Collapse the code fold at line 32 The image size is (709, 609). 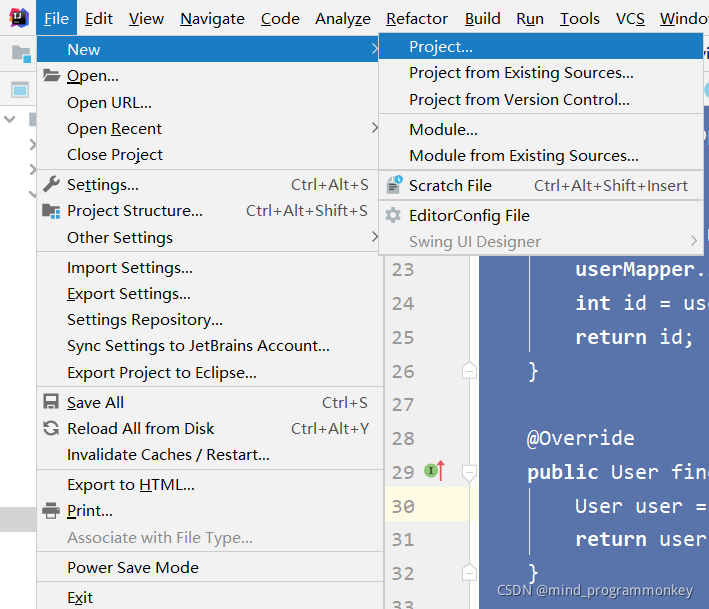469,573
